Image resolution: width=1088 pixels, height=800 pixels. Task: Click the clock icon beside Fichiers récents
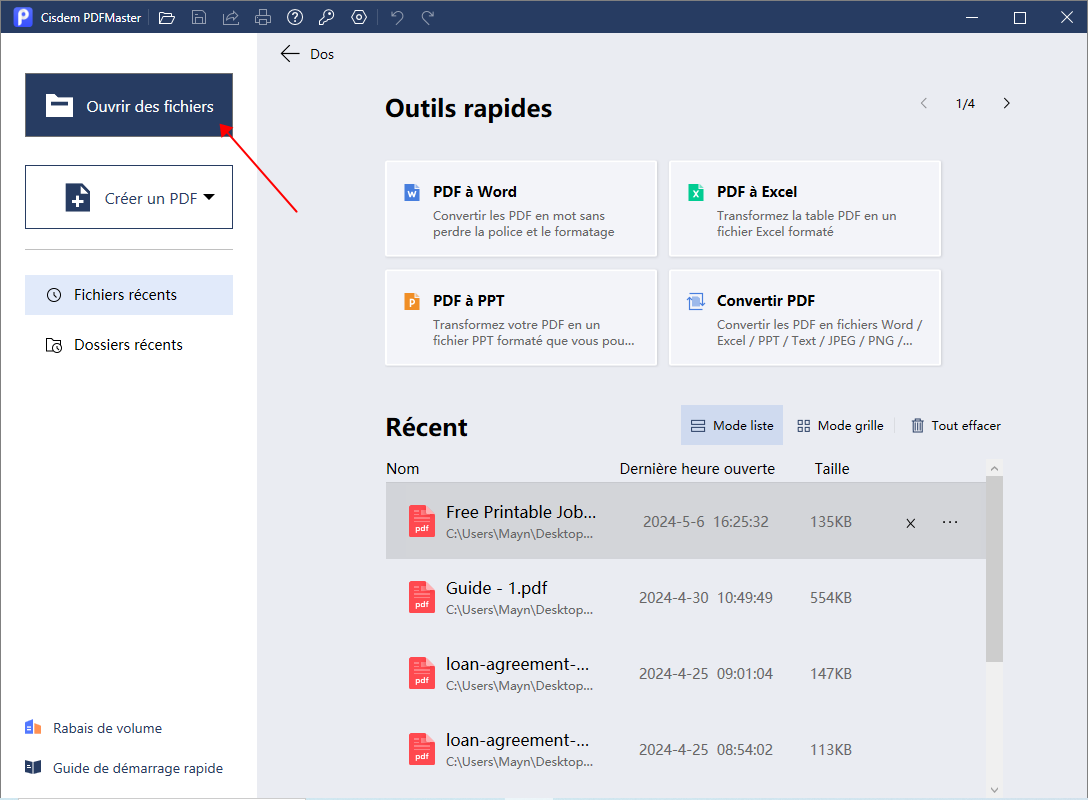click(54, 295)
